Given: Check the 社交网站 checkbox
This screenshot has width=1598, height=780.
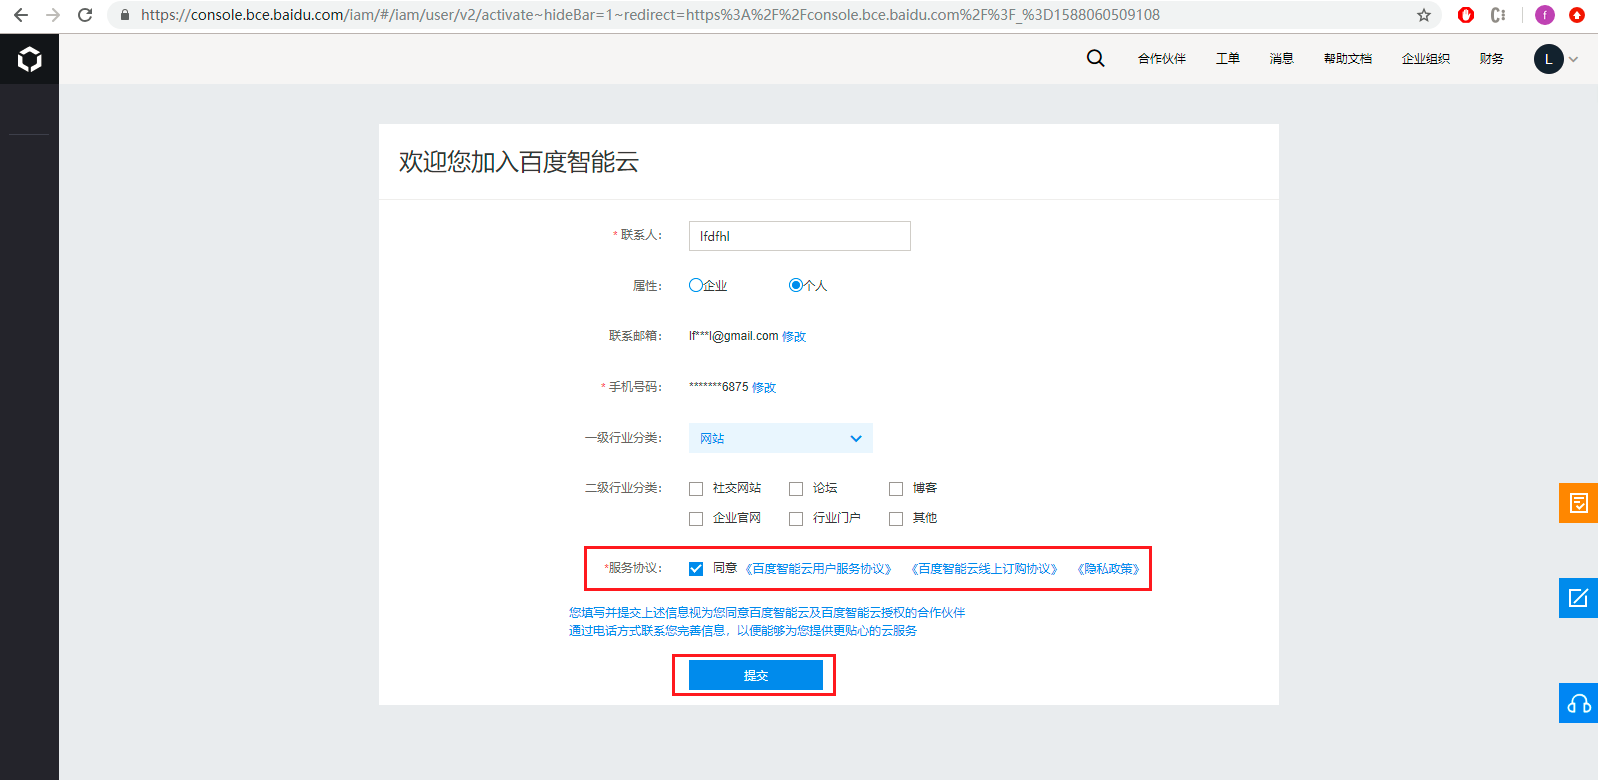Looking at the screenshot, I should (696, 489).
